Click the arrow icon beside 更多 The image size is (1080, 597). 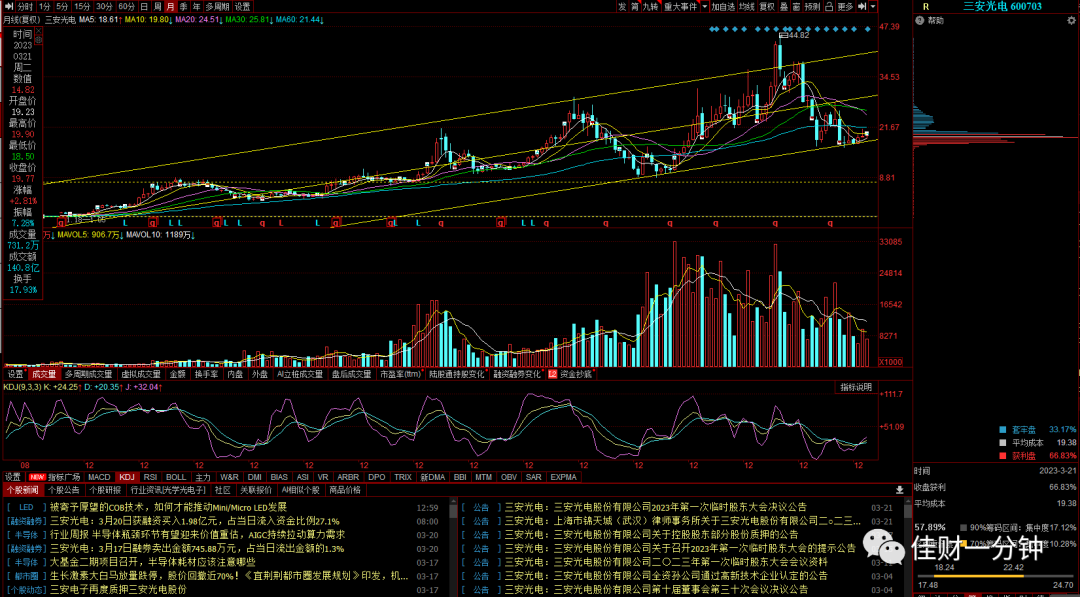coord(862,6)
